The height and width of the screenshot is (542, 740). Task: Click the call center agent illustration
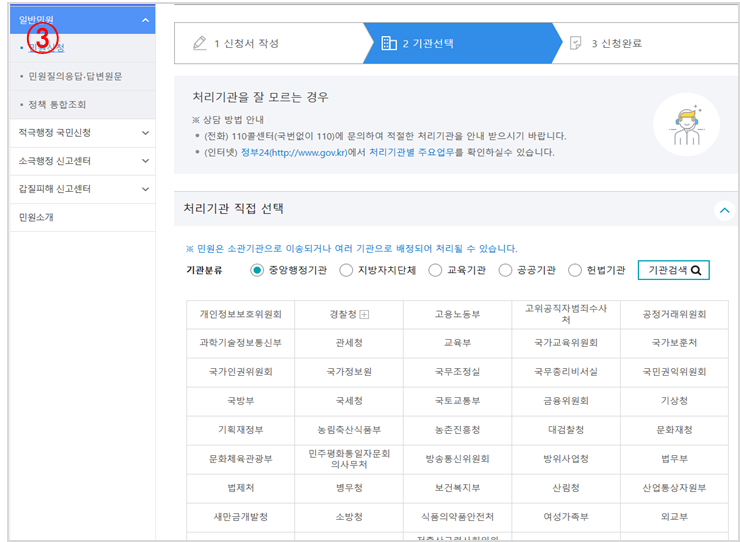687,125
